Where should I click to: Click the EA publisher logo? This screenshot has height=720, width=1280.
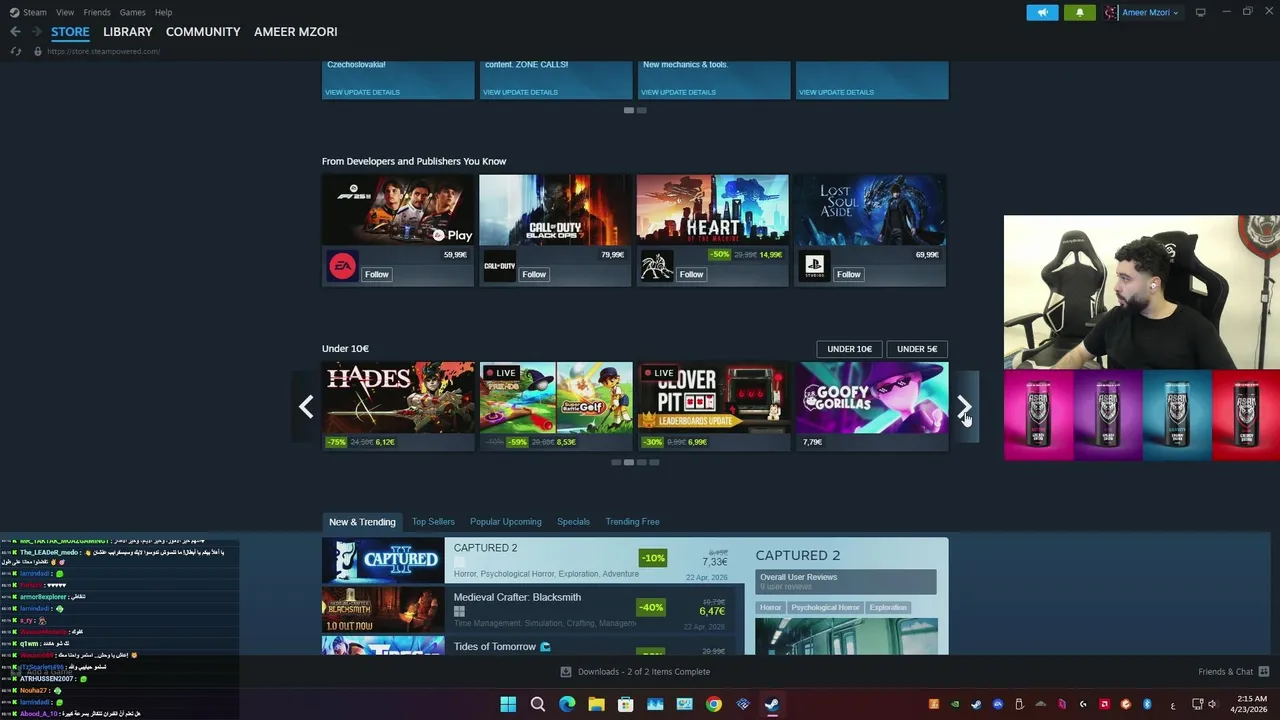[x=342, y=266]
